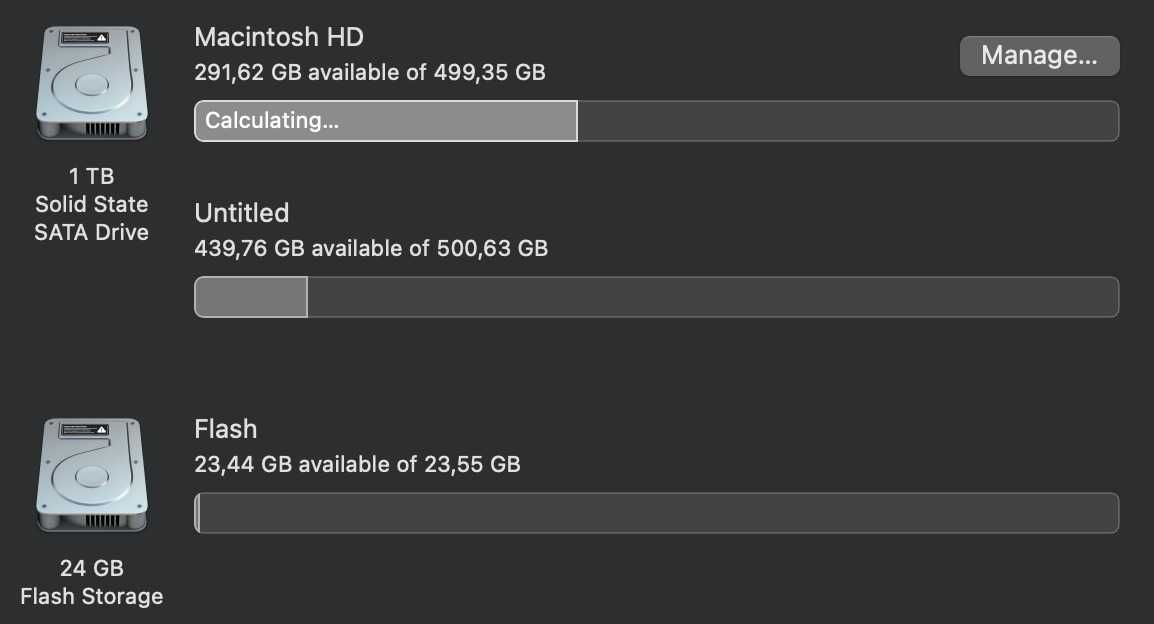Image resolution: width=1154 pixels, height=624 pixels.
Task: Click the Macintosh HD volume name
Action: tap(279, 37)
